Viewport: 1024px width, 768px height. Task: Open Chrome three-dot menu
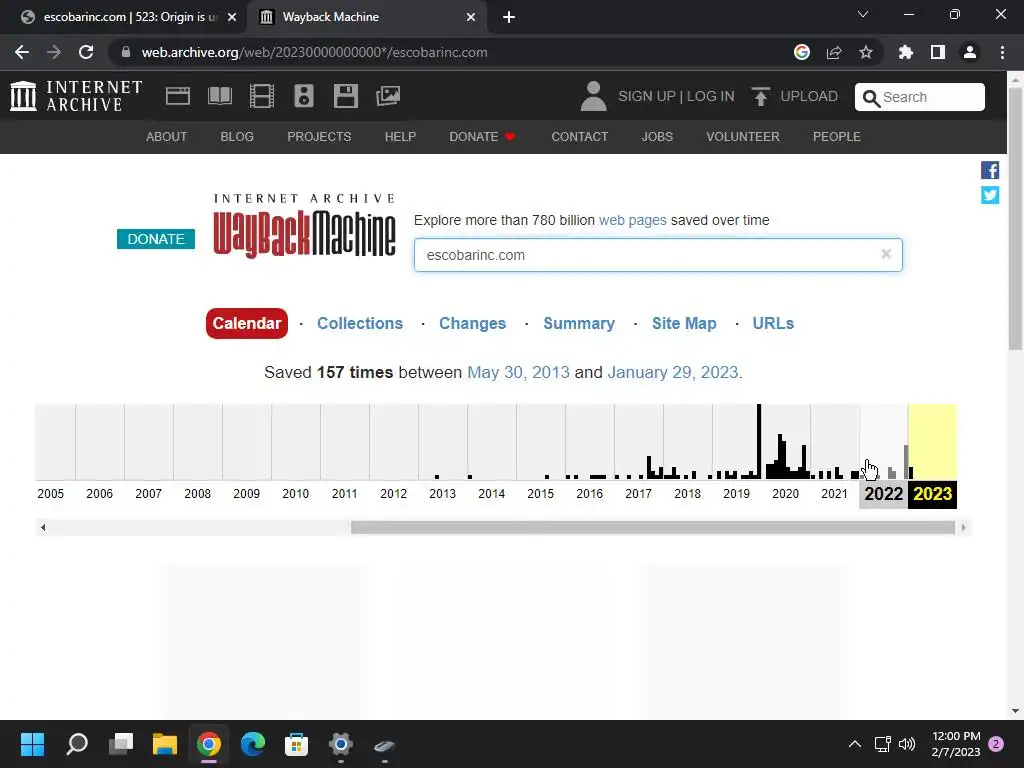[1002, 52]
